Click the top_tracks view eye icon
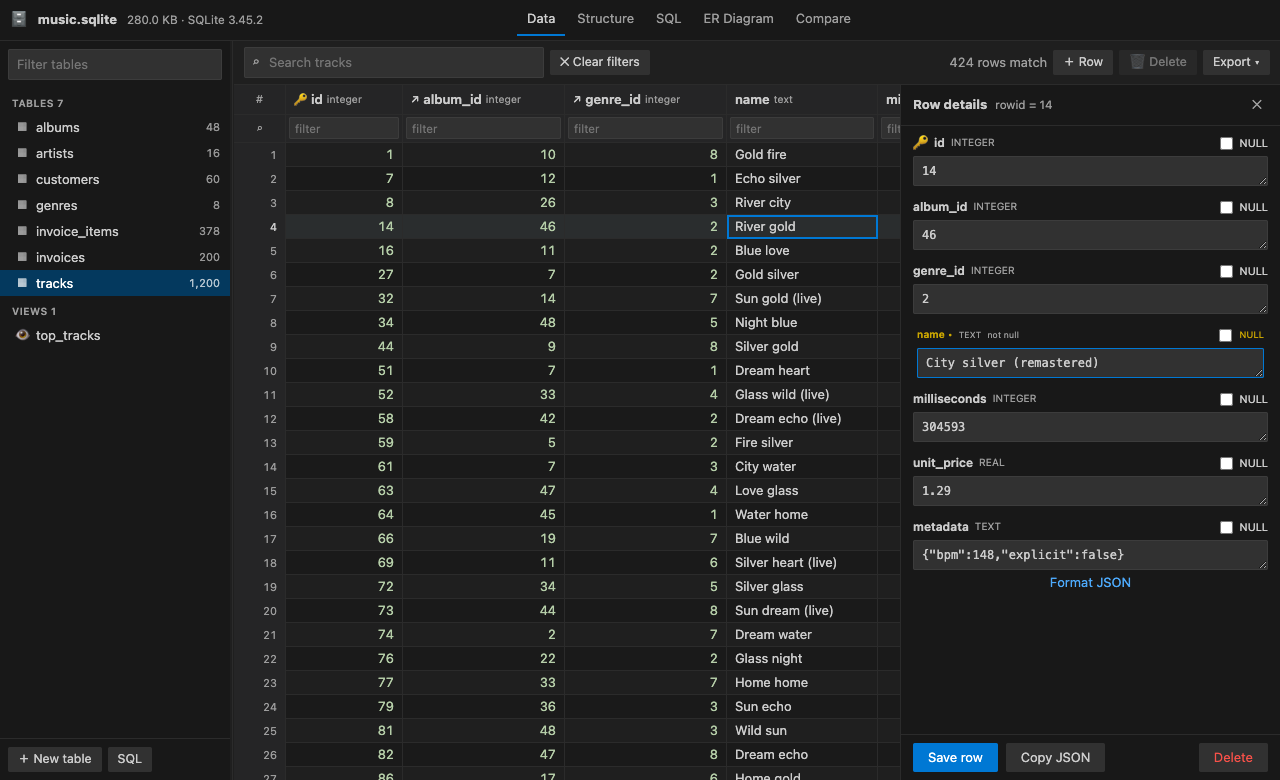 point(22,335)
